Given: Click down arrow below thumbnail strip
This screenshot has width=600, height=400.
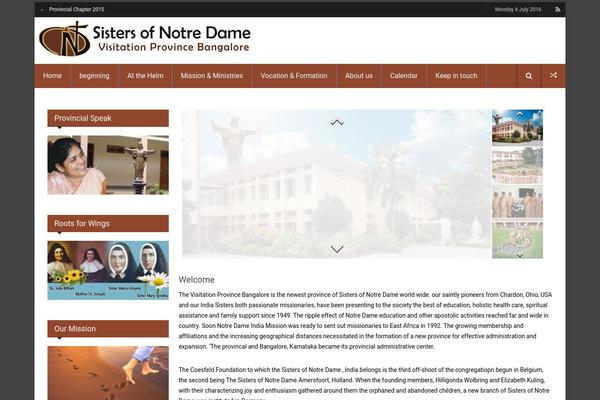Looking at the screenshot, I should 520,255.
